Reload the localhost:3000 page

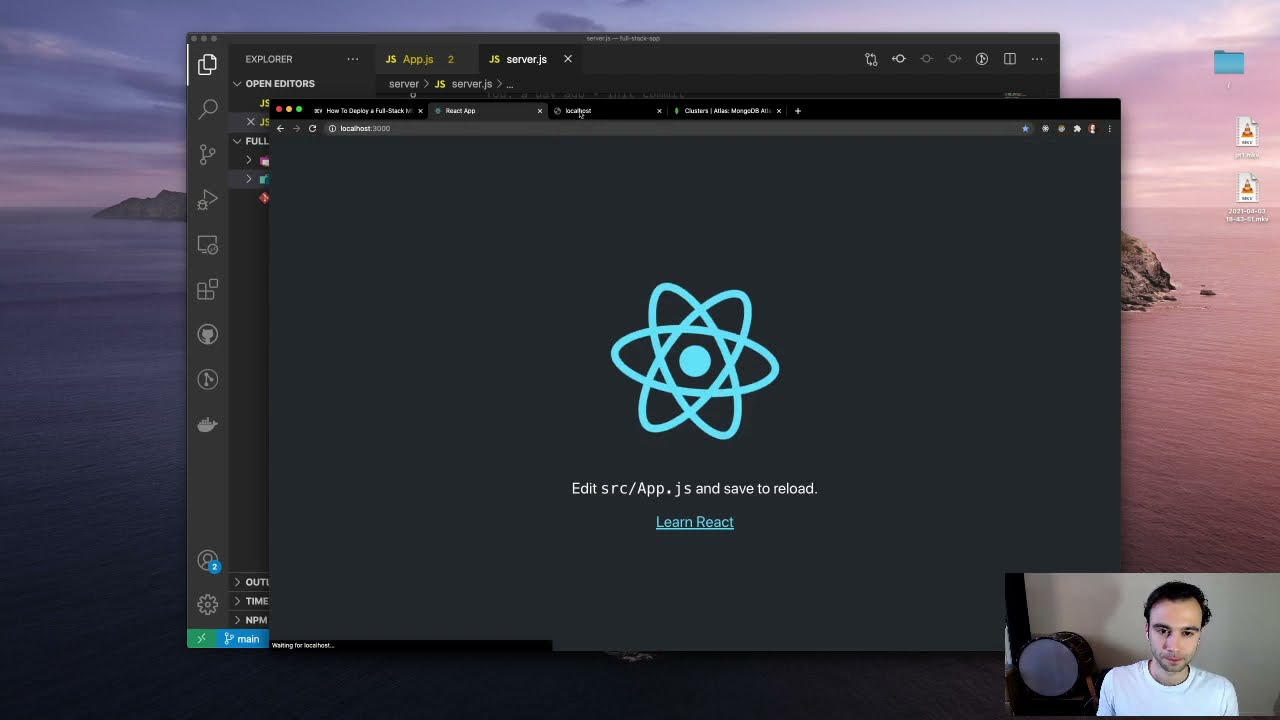[x=312, y=128]
